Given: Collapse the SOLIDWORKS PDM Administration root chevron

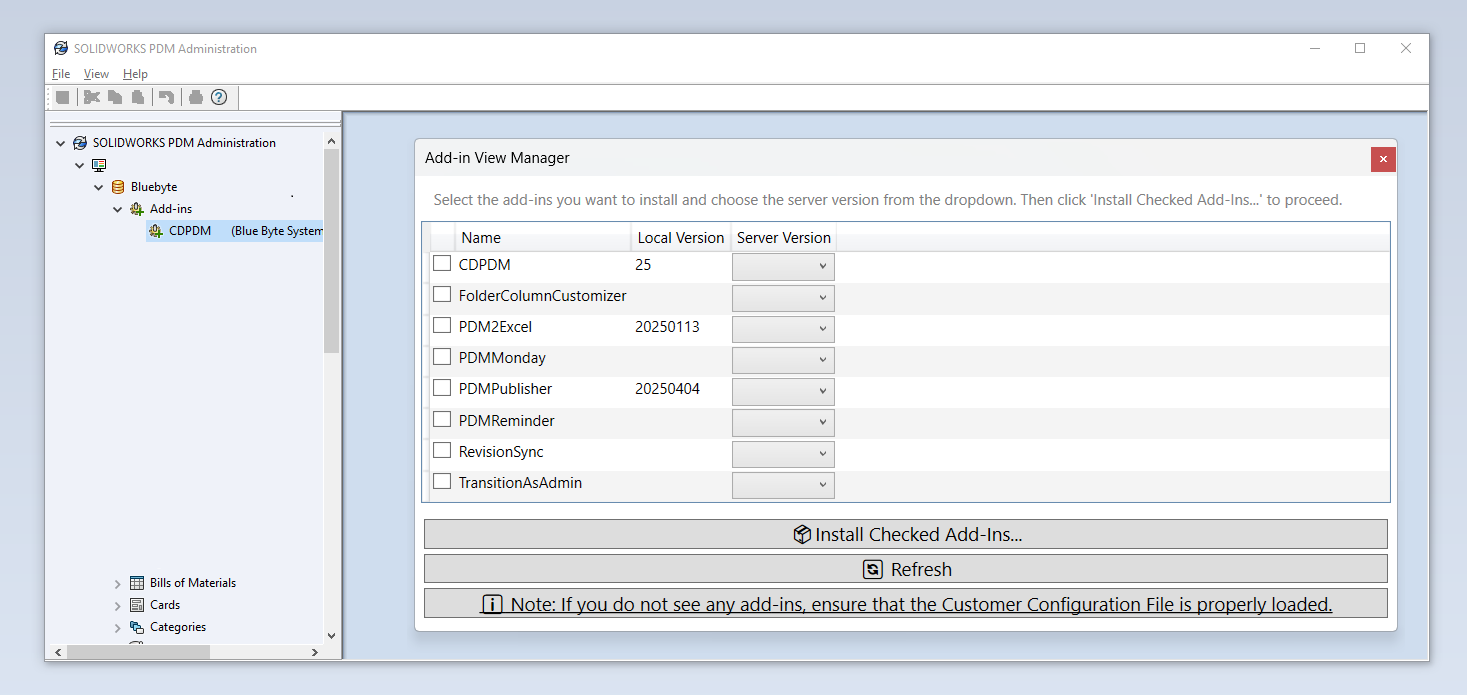Looking at the screenshot, I should point(61,143).
